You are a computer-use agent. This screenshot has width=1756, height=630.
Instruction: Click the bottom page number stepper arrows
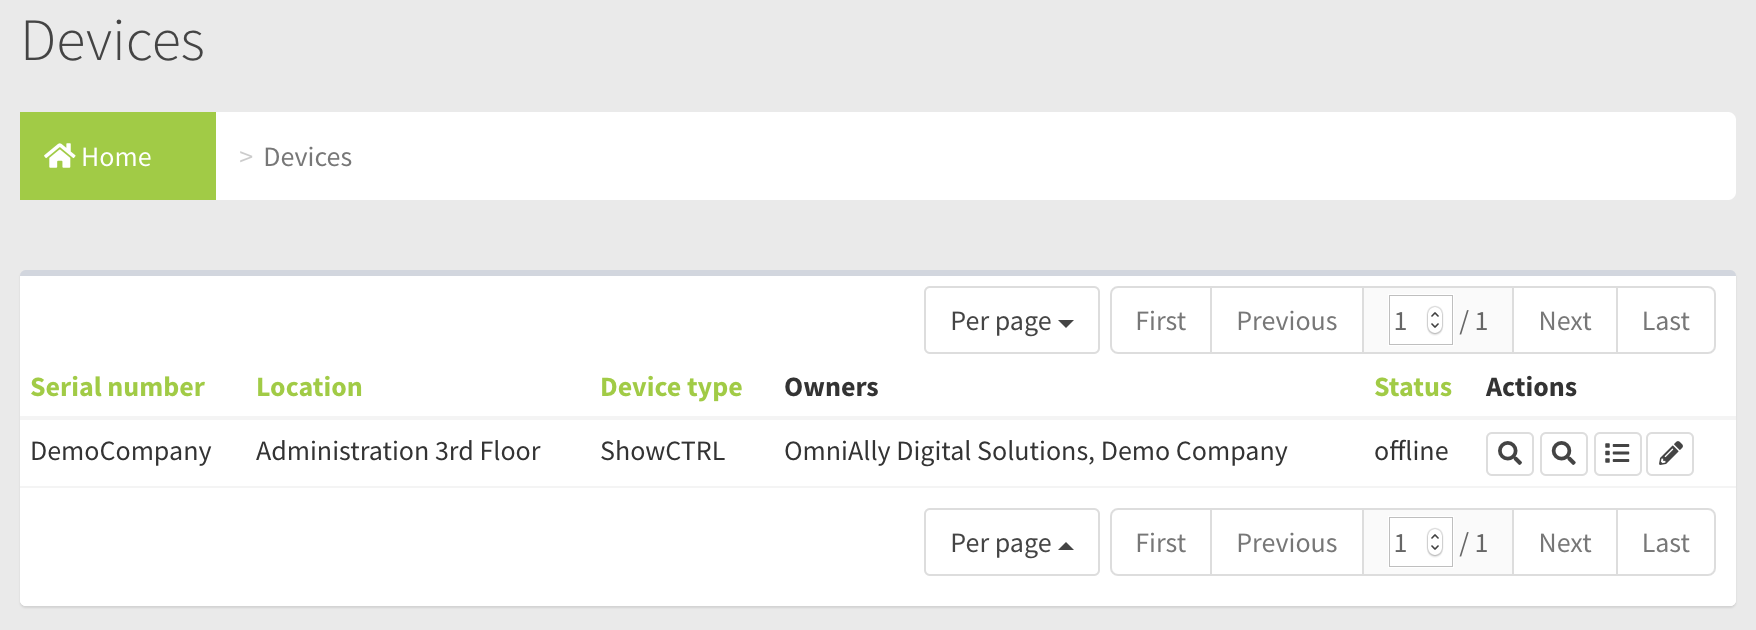click(x=1435, y=543)
